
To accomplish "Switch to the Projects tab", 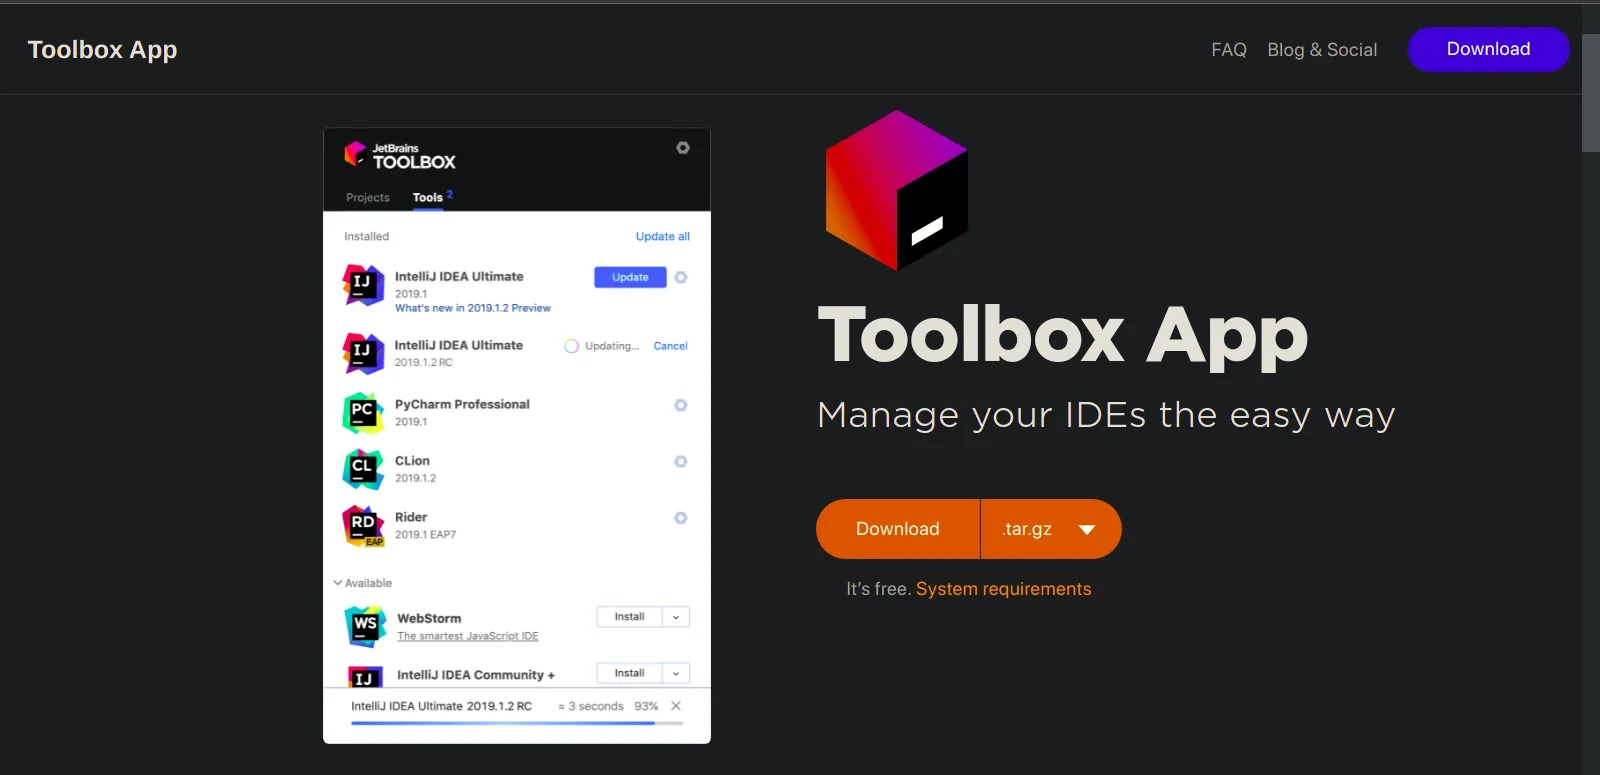I will (368, 197).
